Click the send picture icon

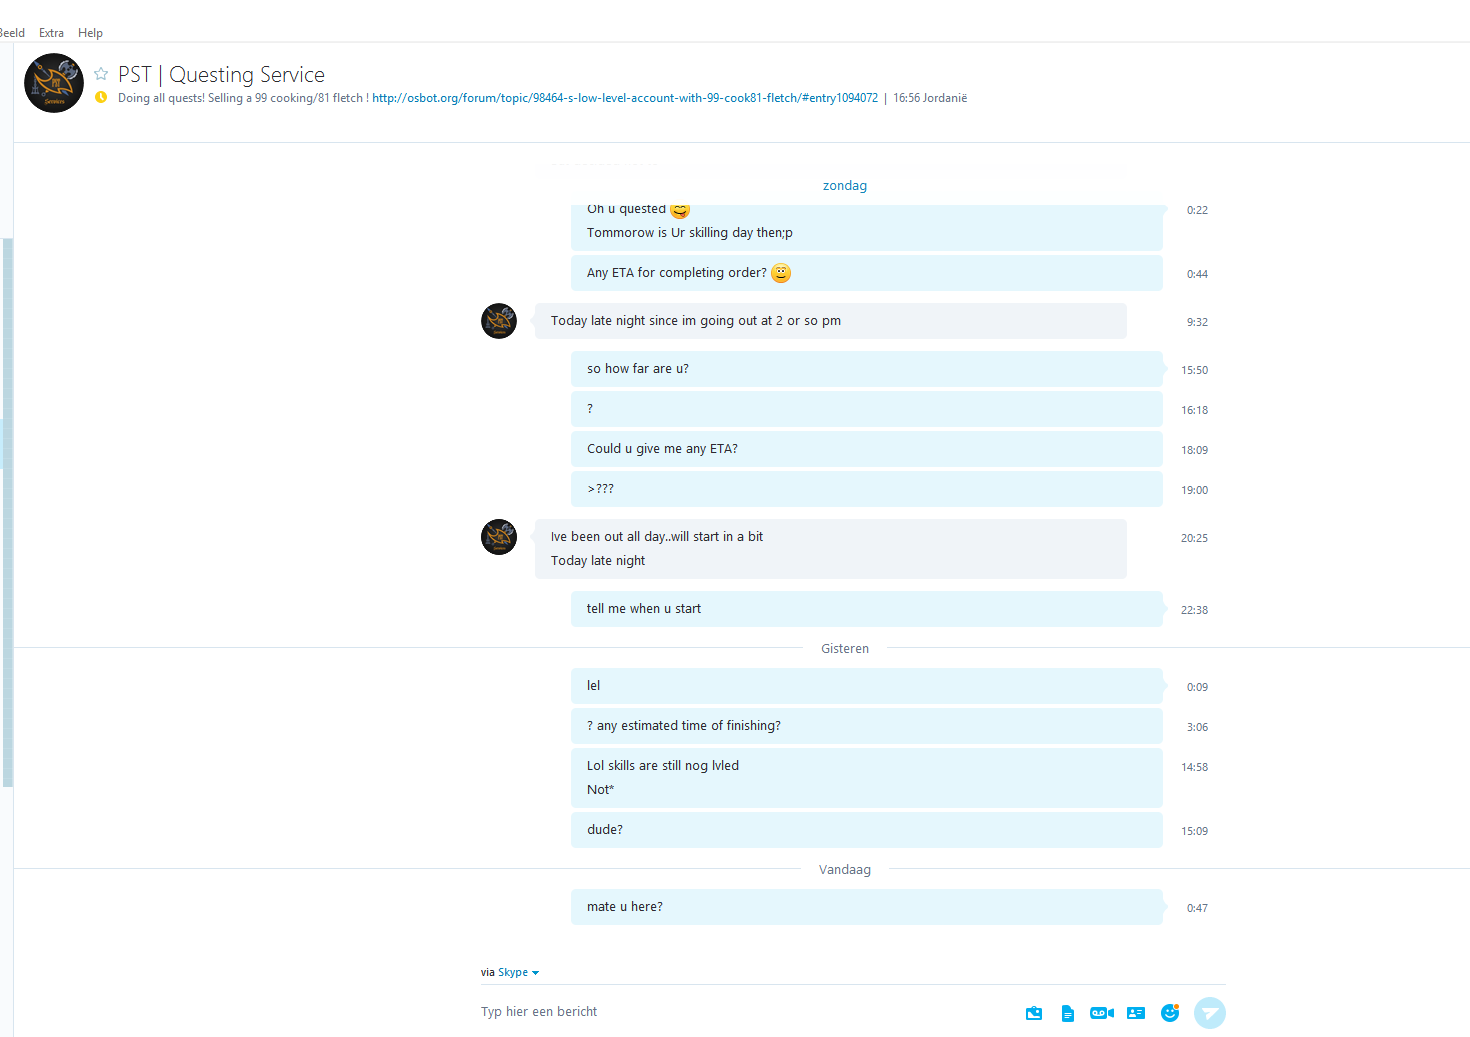pos(1034,1013)
